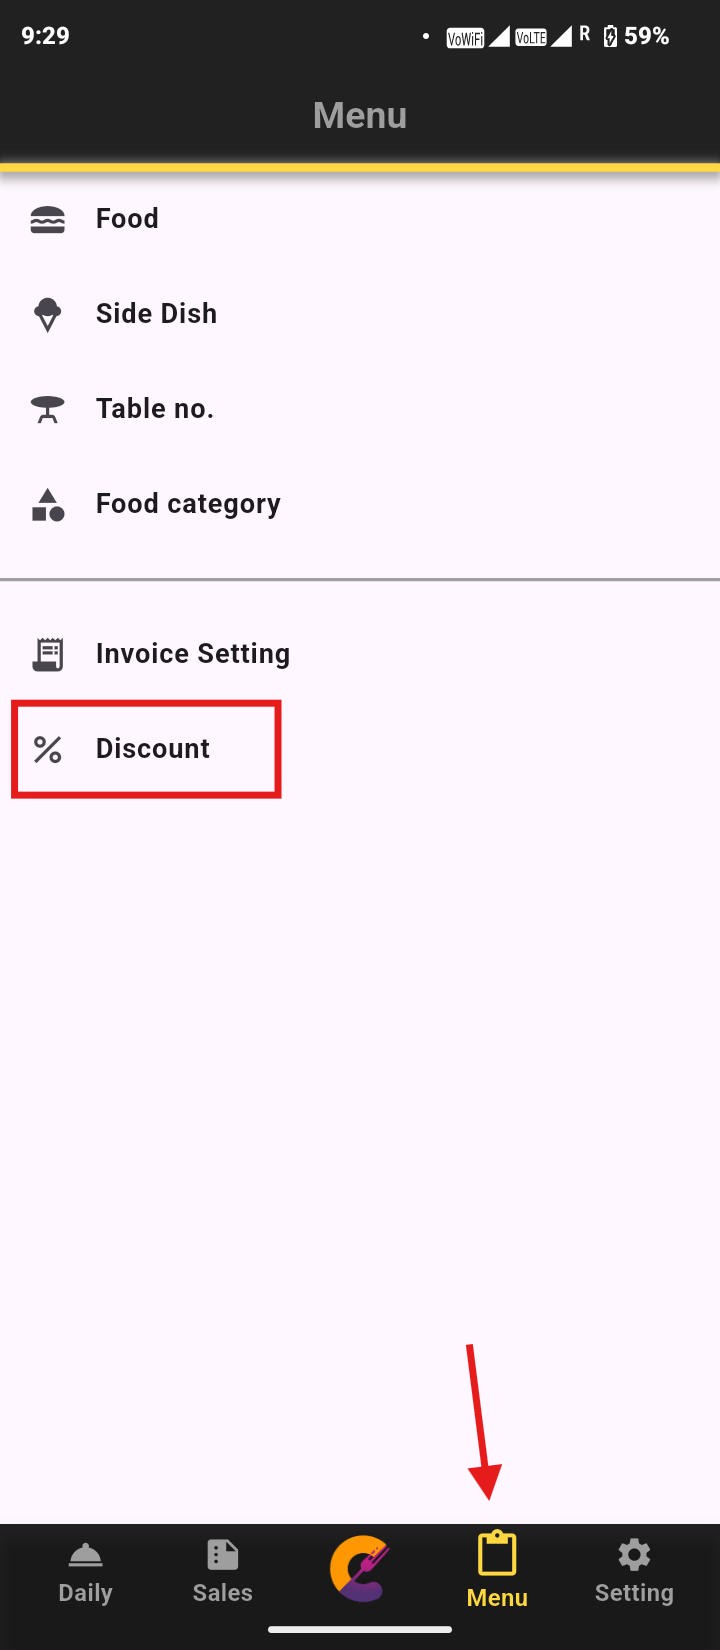Tap the ice cream cone Side Dish icon
The image size is (720, 1650).
(48, 314)
